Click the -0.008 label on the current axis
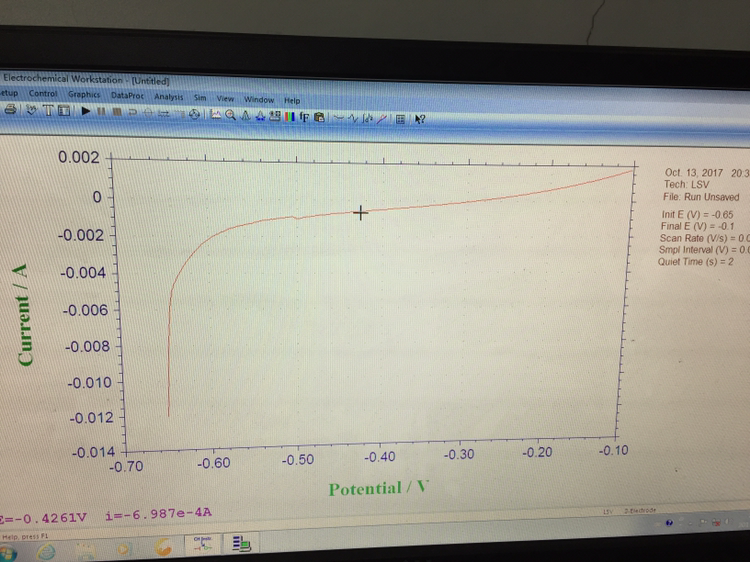The width and height of the screenshot is (750, 562). click(87, 346)
